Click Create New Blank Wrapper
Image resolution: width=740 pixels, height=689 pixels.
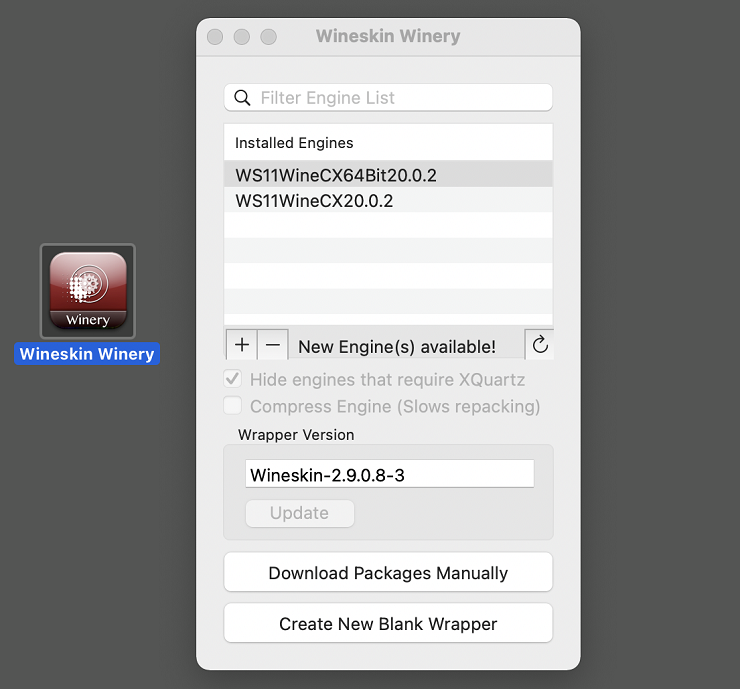(388, 623)
